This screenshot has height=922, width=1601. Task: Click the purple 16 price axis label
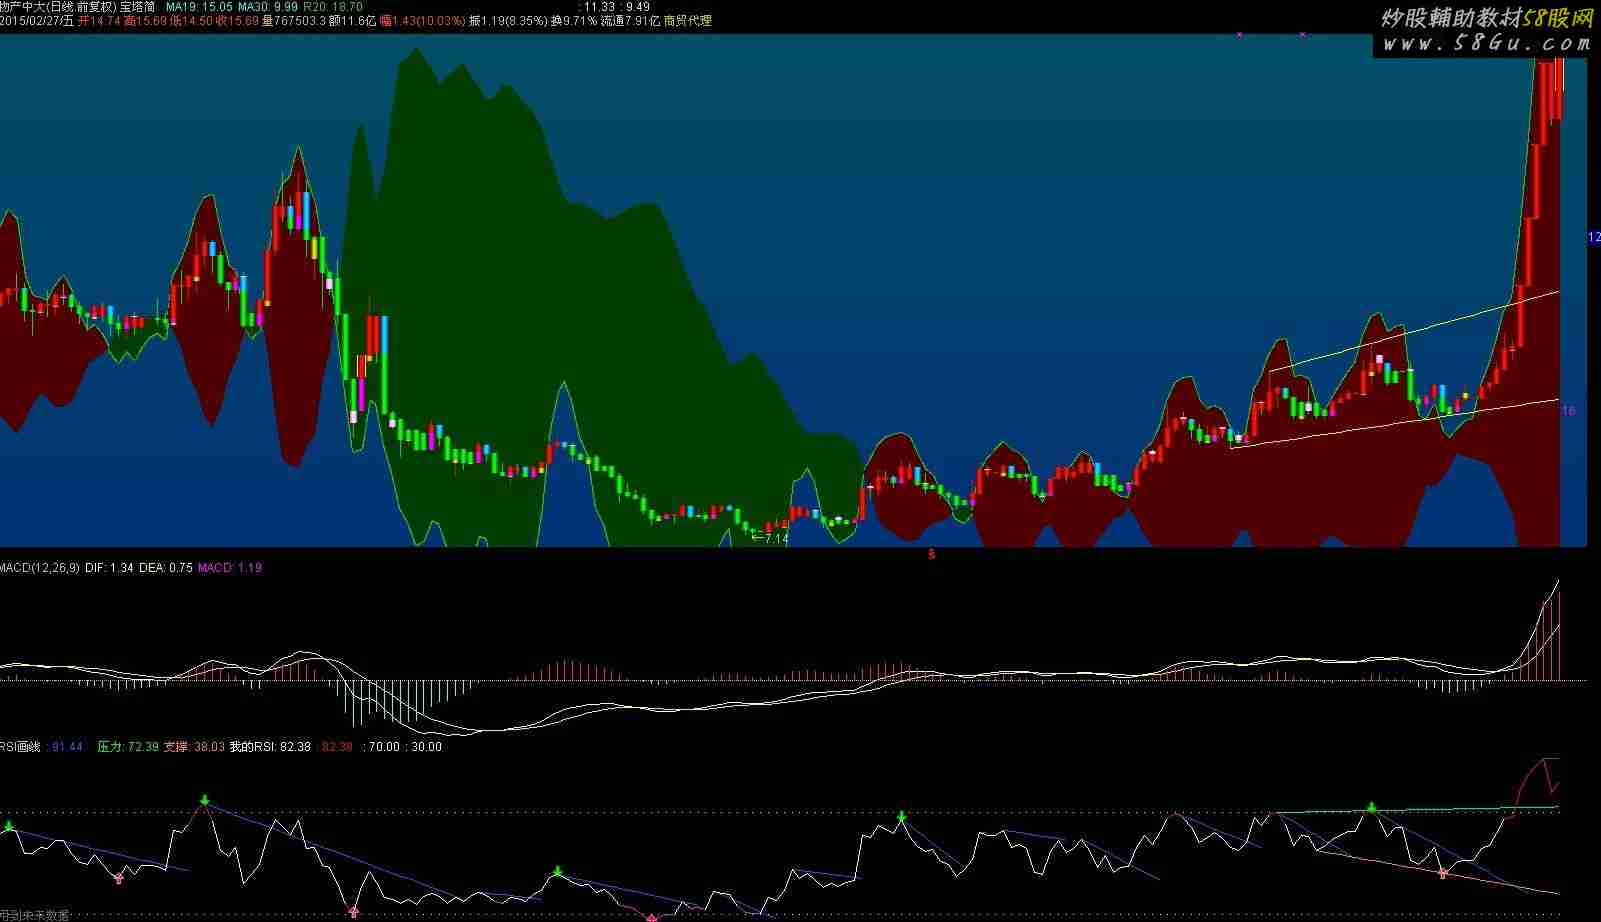[1568, 410]
